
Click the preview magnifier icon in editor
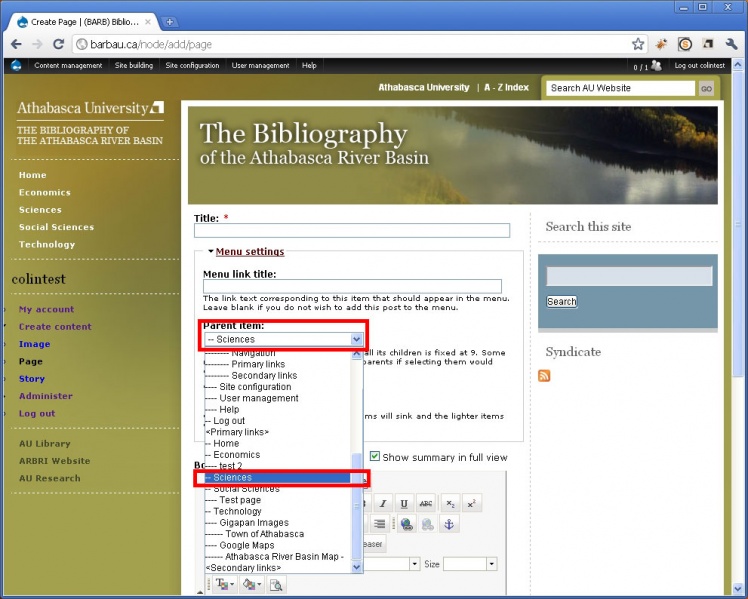(276, 584)
